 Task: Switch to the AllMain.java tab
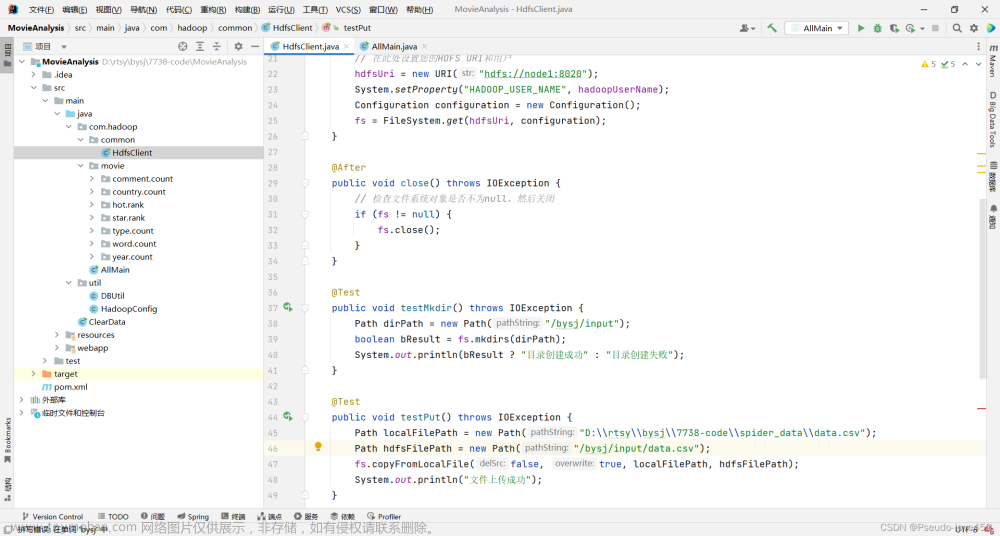[x=393, y=47]
